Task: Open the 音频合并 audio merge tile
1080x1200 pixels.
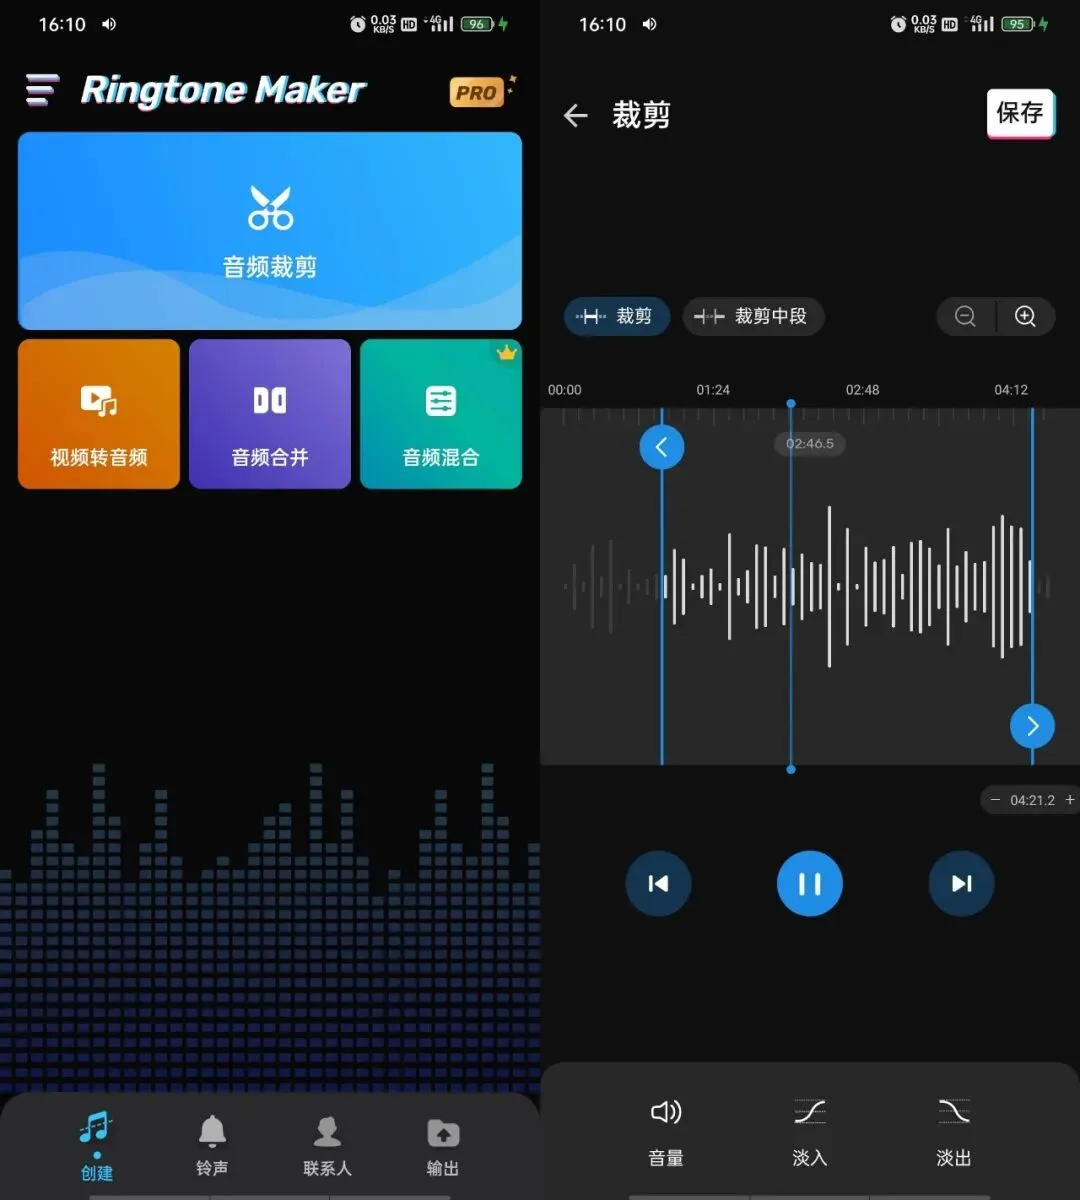Action: 270,414
